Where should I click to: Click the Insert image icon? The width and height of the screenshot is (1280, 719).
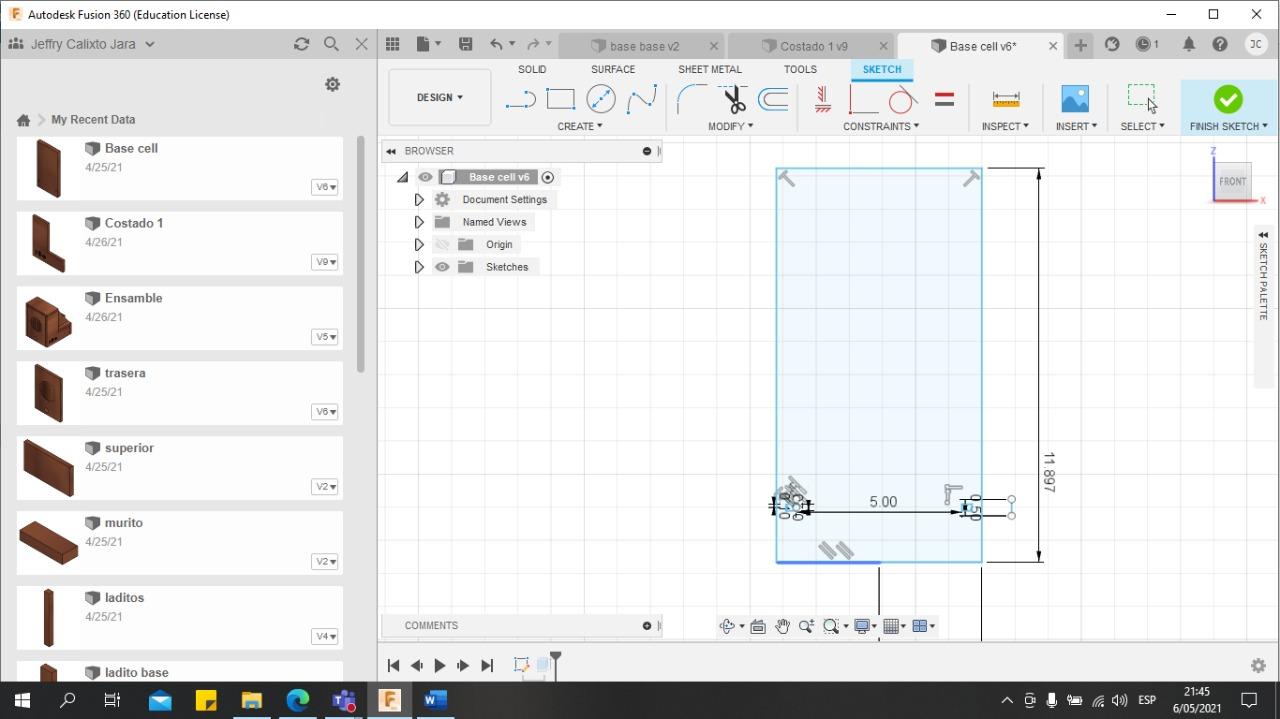tap(1075, 99)
